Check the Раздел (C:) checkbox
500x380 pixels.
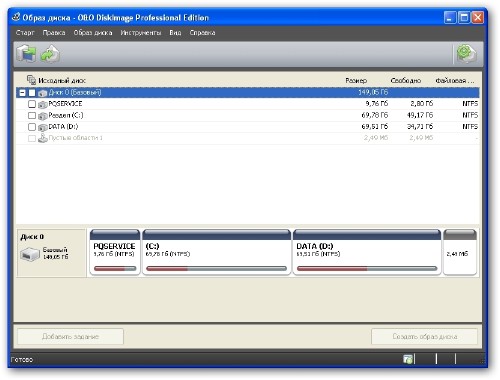pos(32,115)
